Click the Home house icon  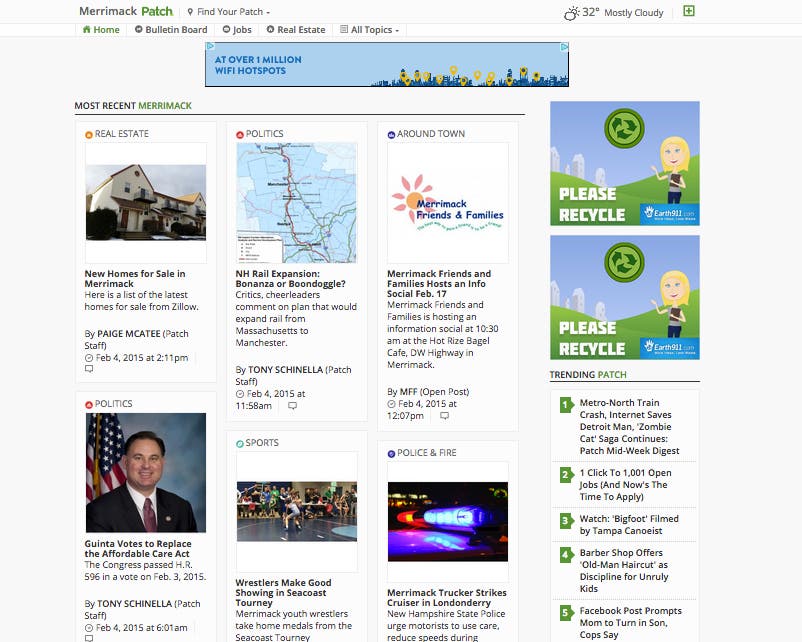click(86, 29)
